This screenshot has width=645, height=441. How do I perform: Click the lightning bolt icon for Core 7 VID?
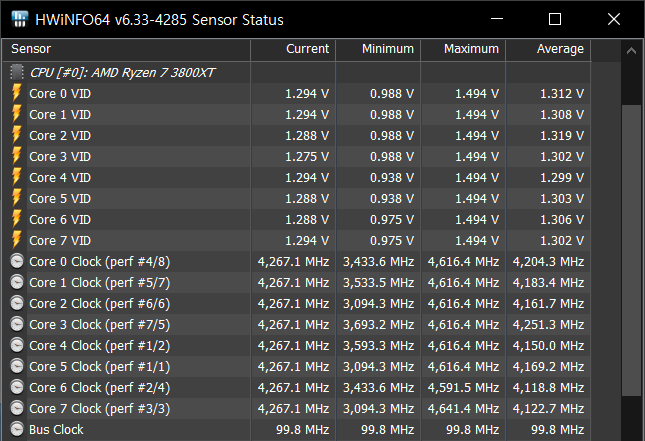[17, 240]
